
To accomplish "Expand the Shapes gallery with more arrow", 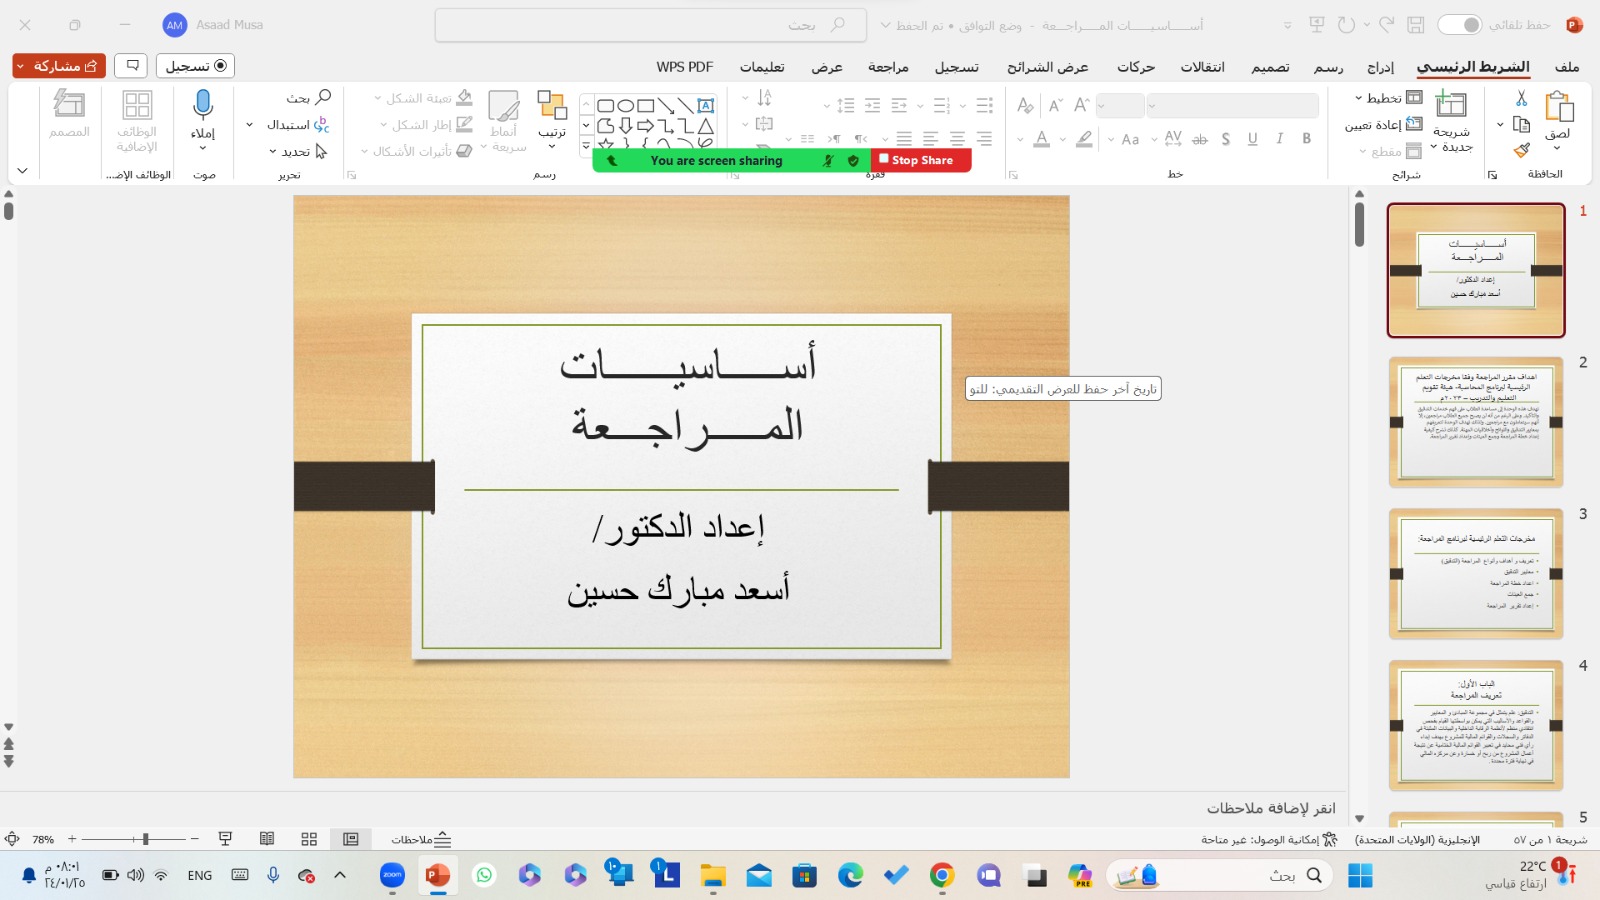I will coord(586,143).
